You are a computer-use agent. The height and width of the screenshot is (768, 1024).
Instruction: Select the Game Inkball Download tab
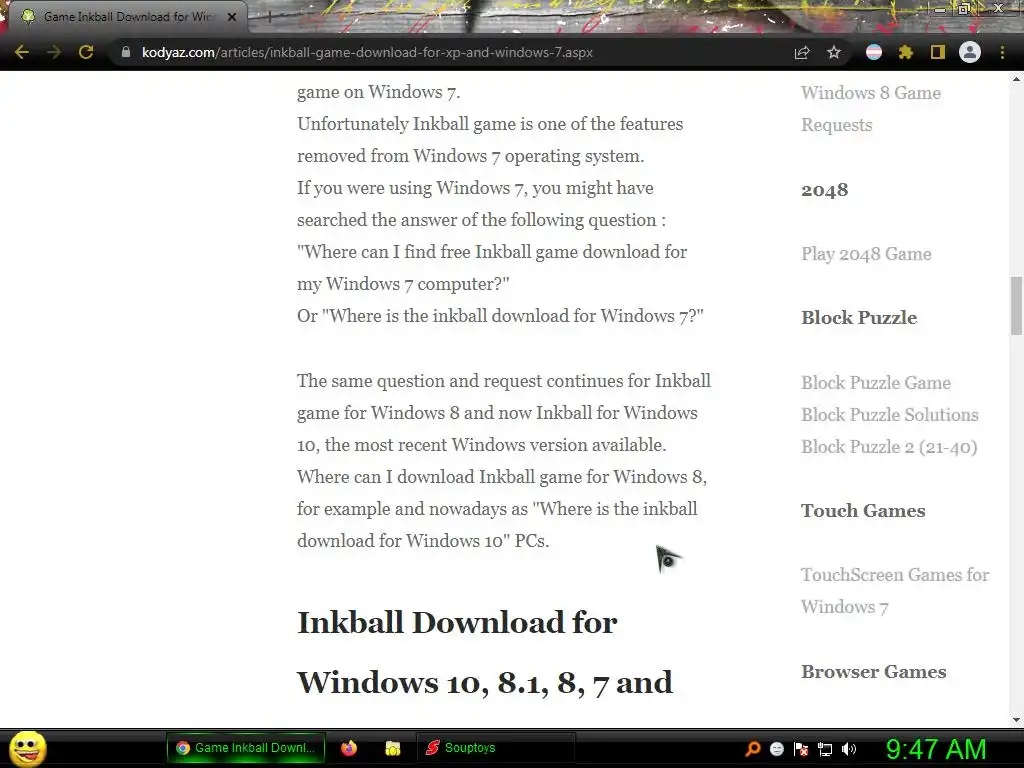point(129,17)
